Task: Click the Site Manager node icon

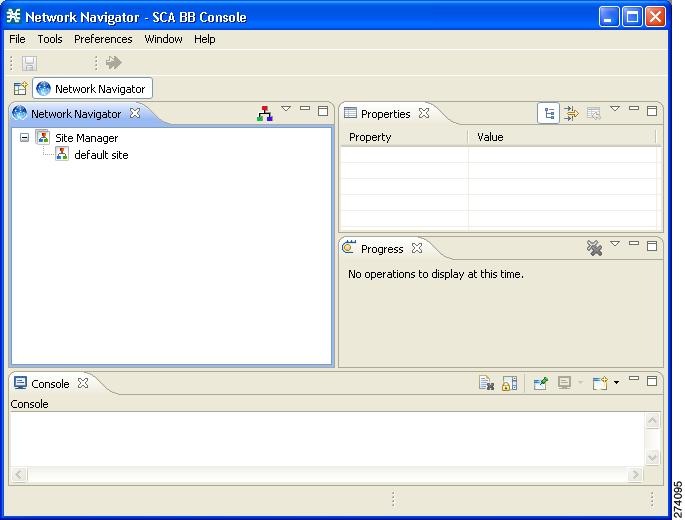Action: point(43,137)
